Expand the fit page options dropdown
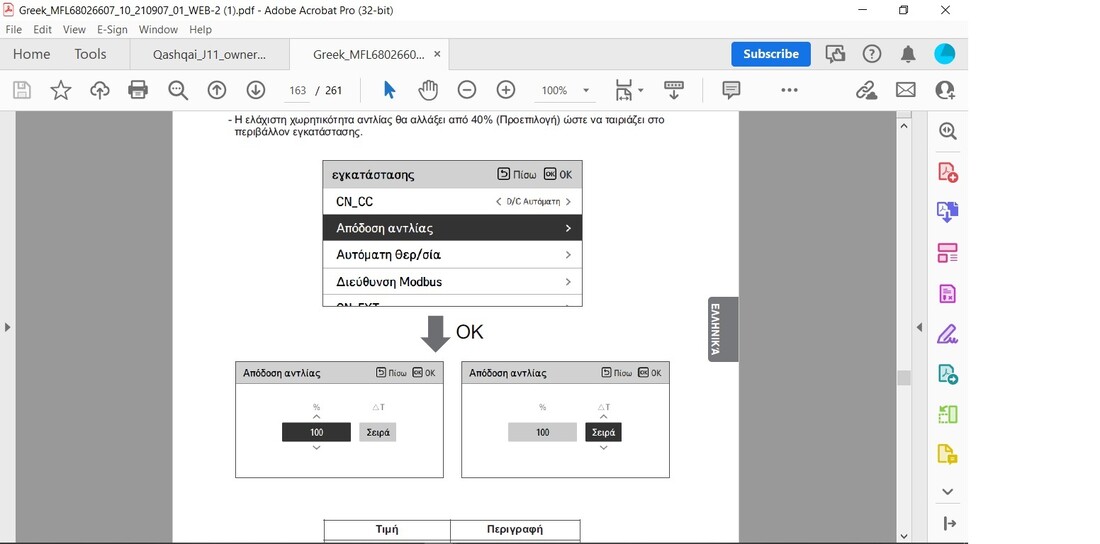 [x=640, y=90]
